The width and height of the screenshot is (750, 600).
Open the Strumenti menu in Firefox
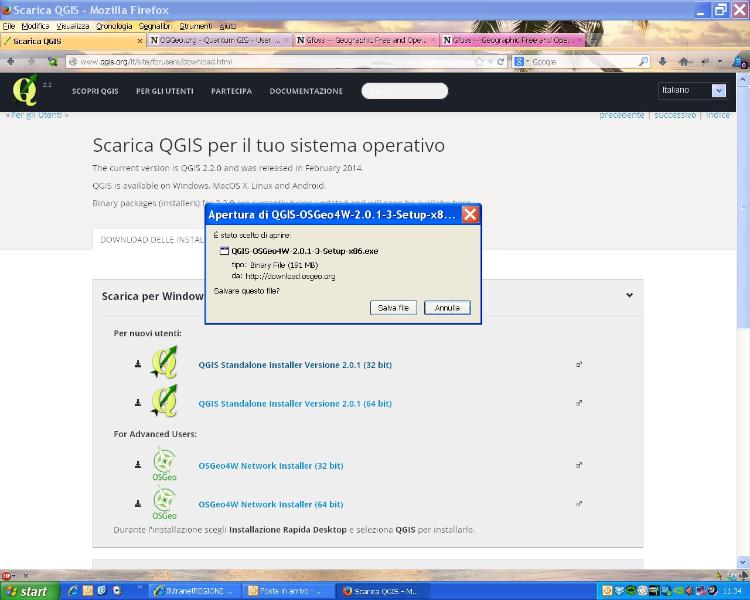[x=195, y=25]
